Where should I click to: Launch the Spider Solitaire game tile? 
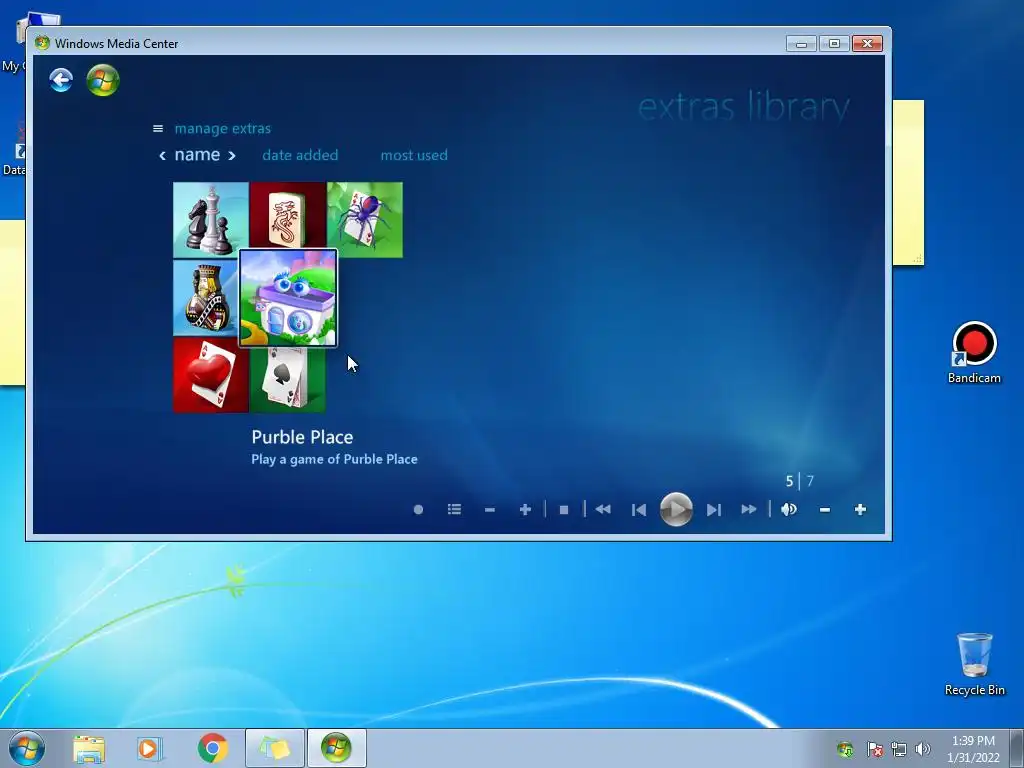364,219
